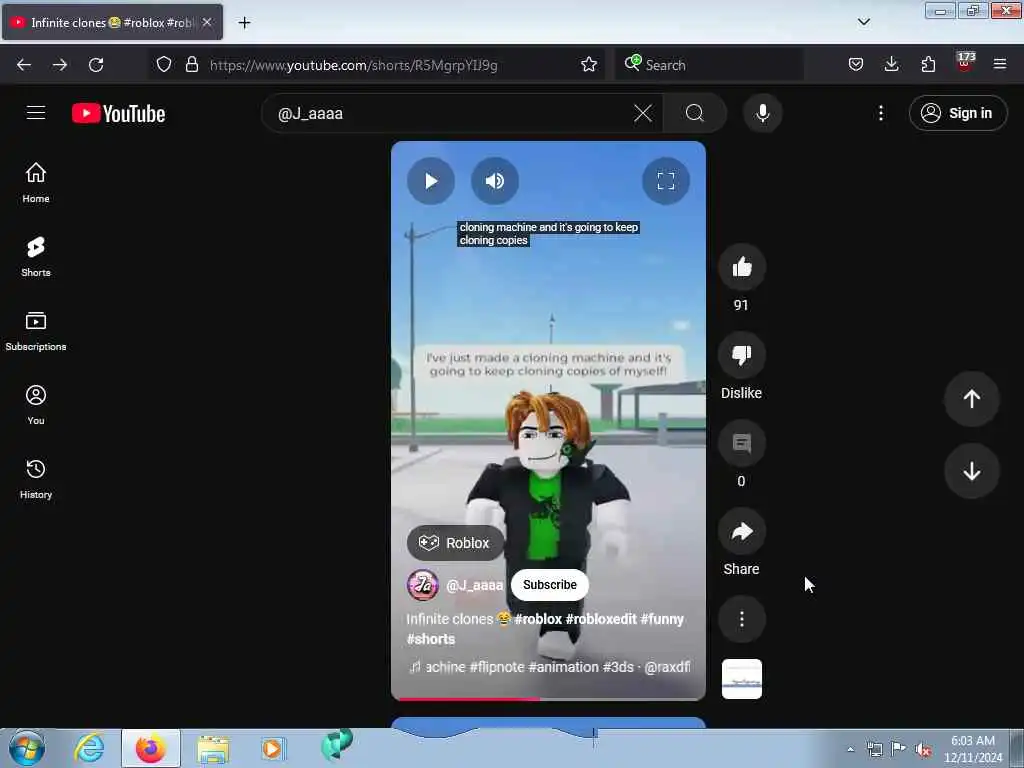
Task: Open a new browser tab
Action: [244, 23]
